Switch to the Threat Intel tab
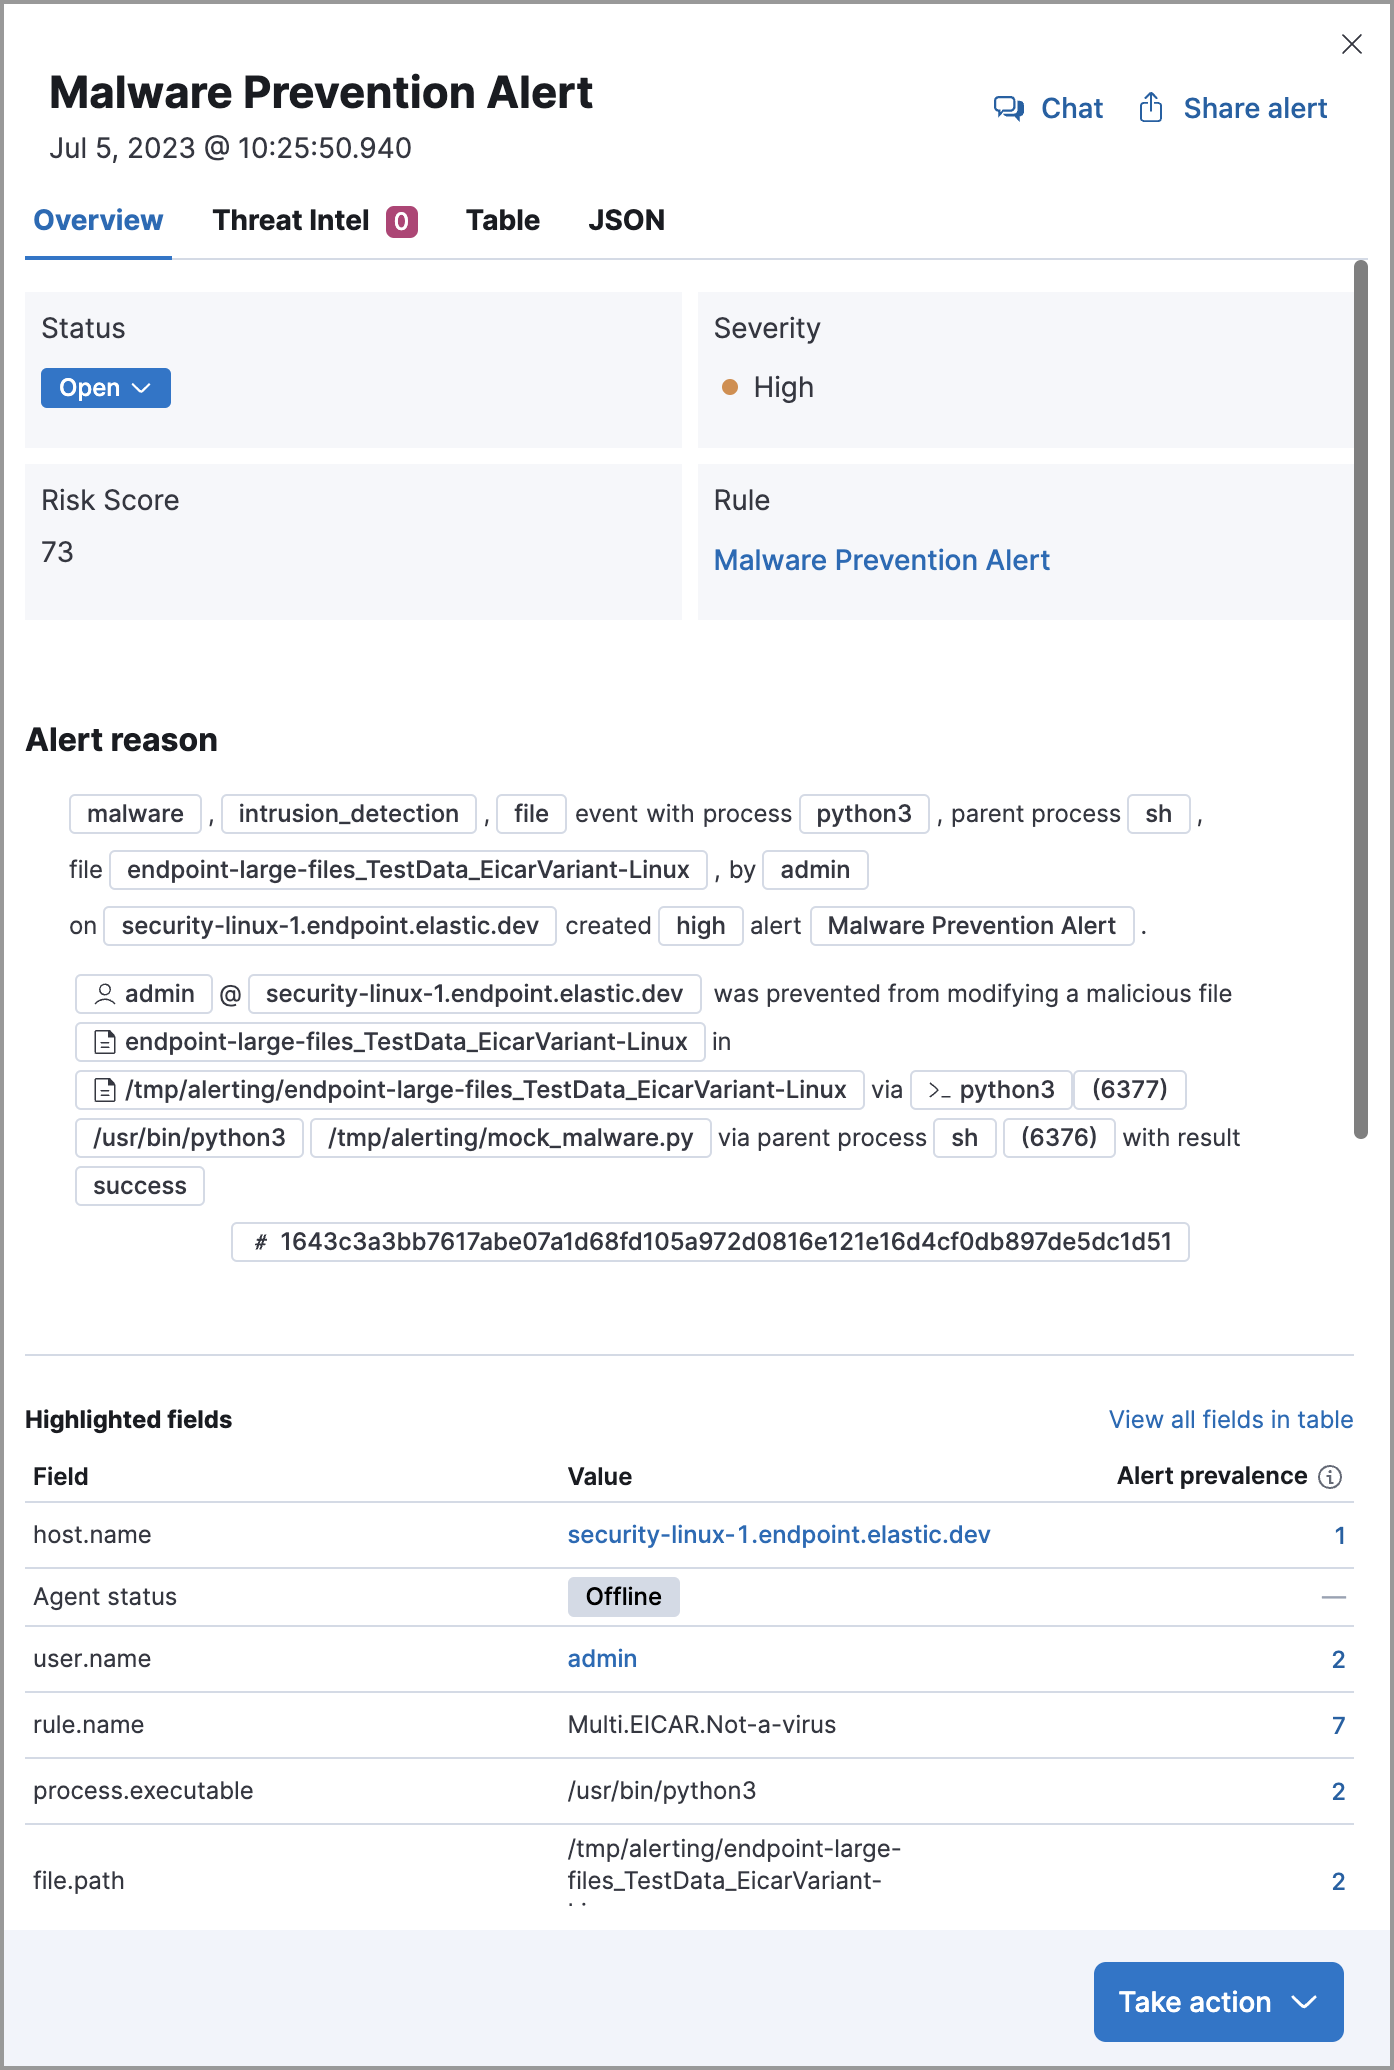The width and height of the screenshot is (1394, 2070). pos(314,220)
